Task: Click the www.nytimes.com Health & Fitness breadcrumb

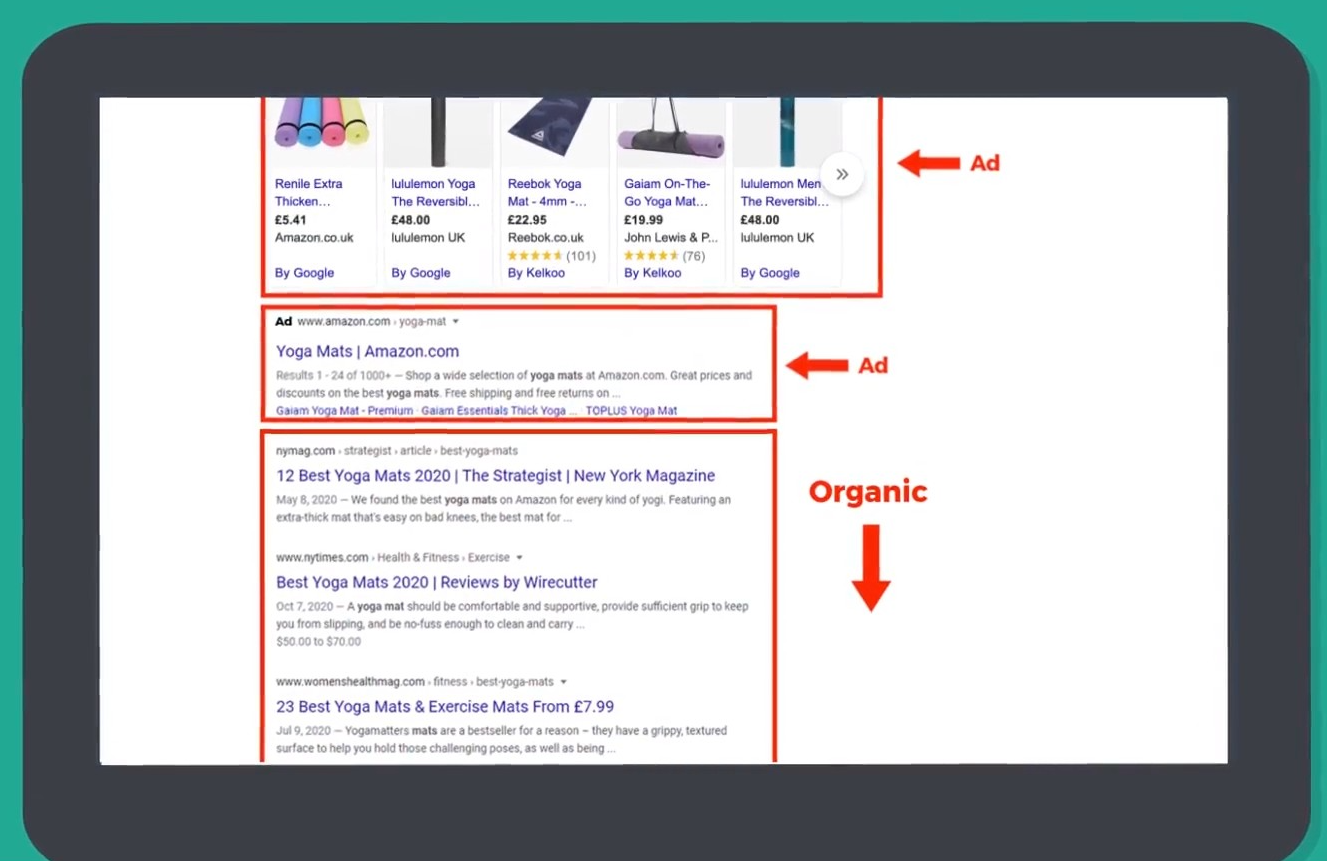Action: [x=393, y=558]
